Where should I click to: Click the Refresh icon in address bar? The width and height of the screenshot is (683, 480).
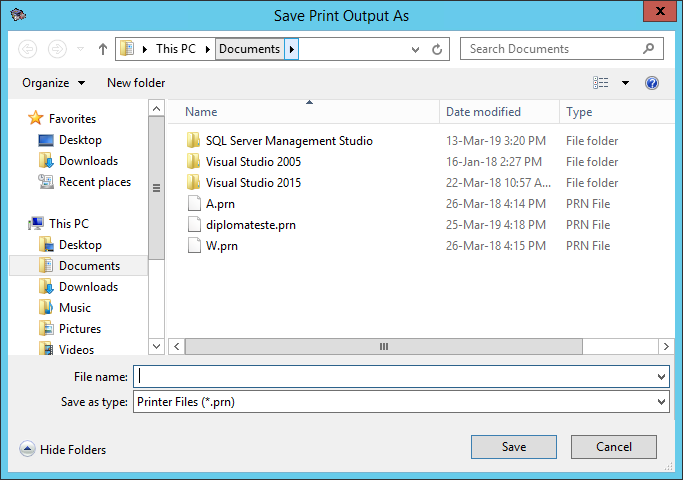point(437,49)
